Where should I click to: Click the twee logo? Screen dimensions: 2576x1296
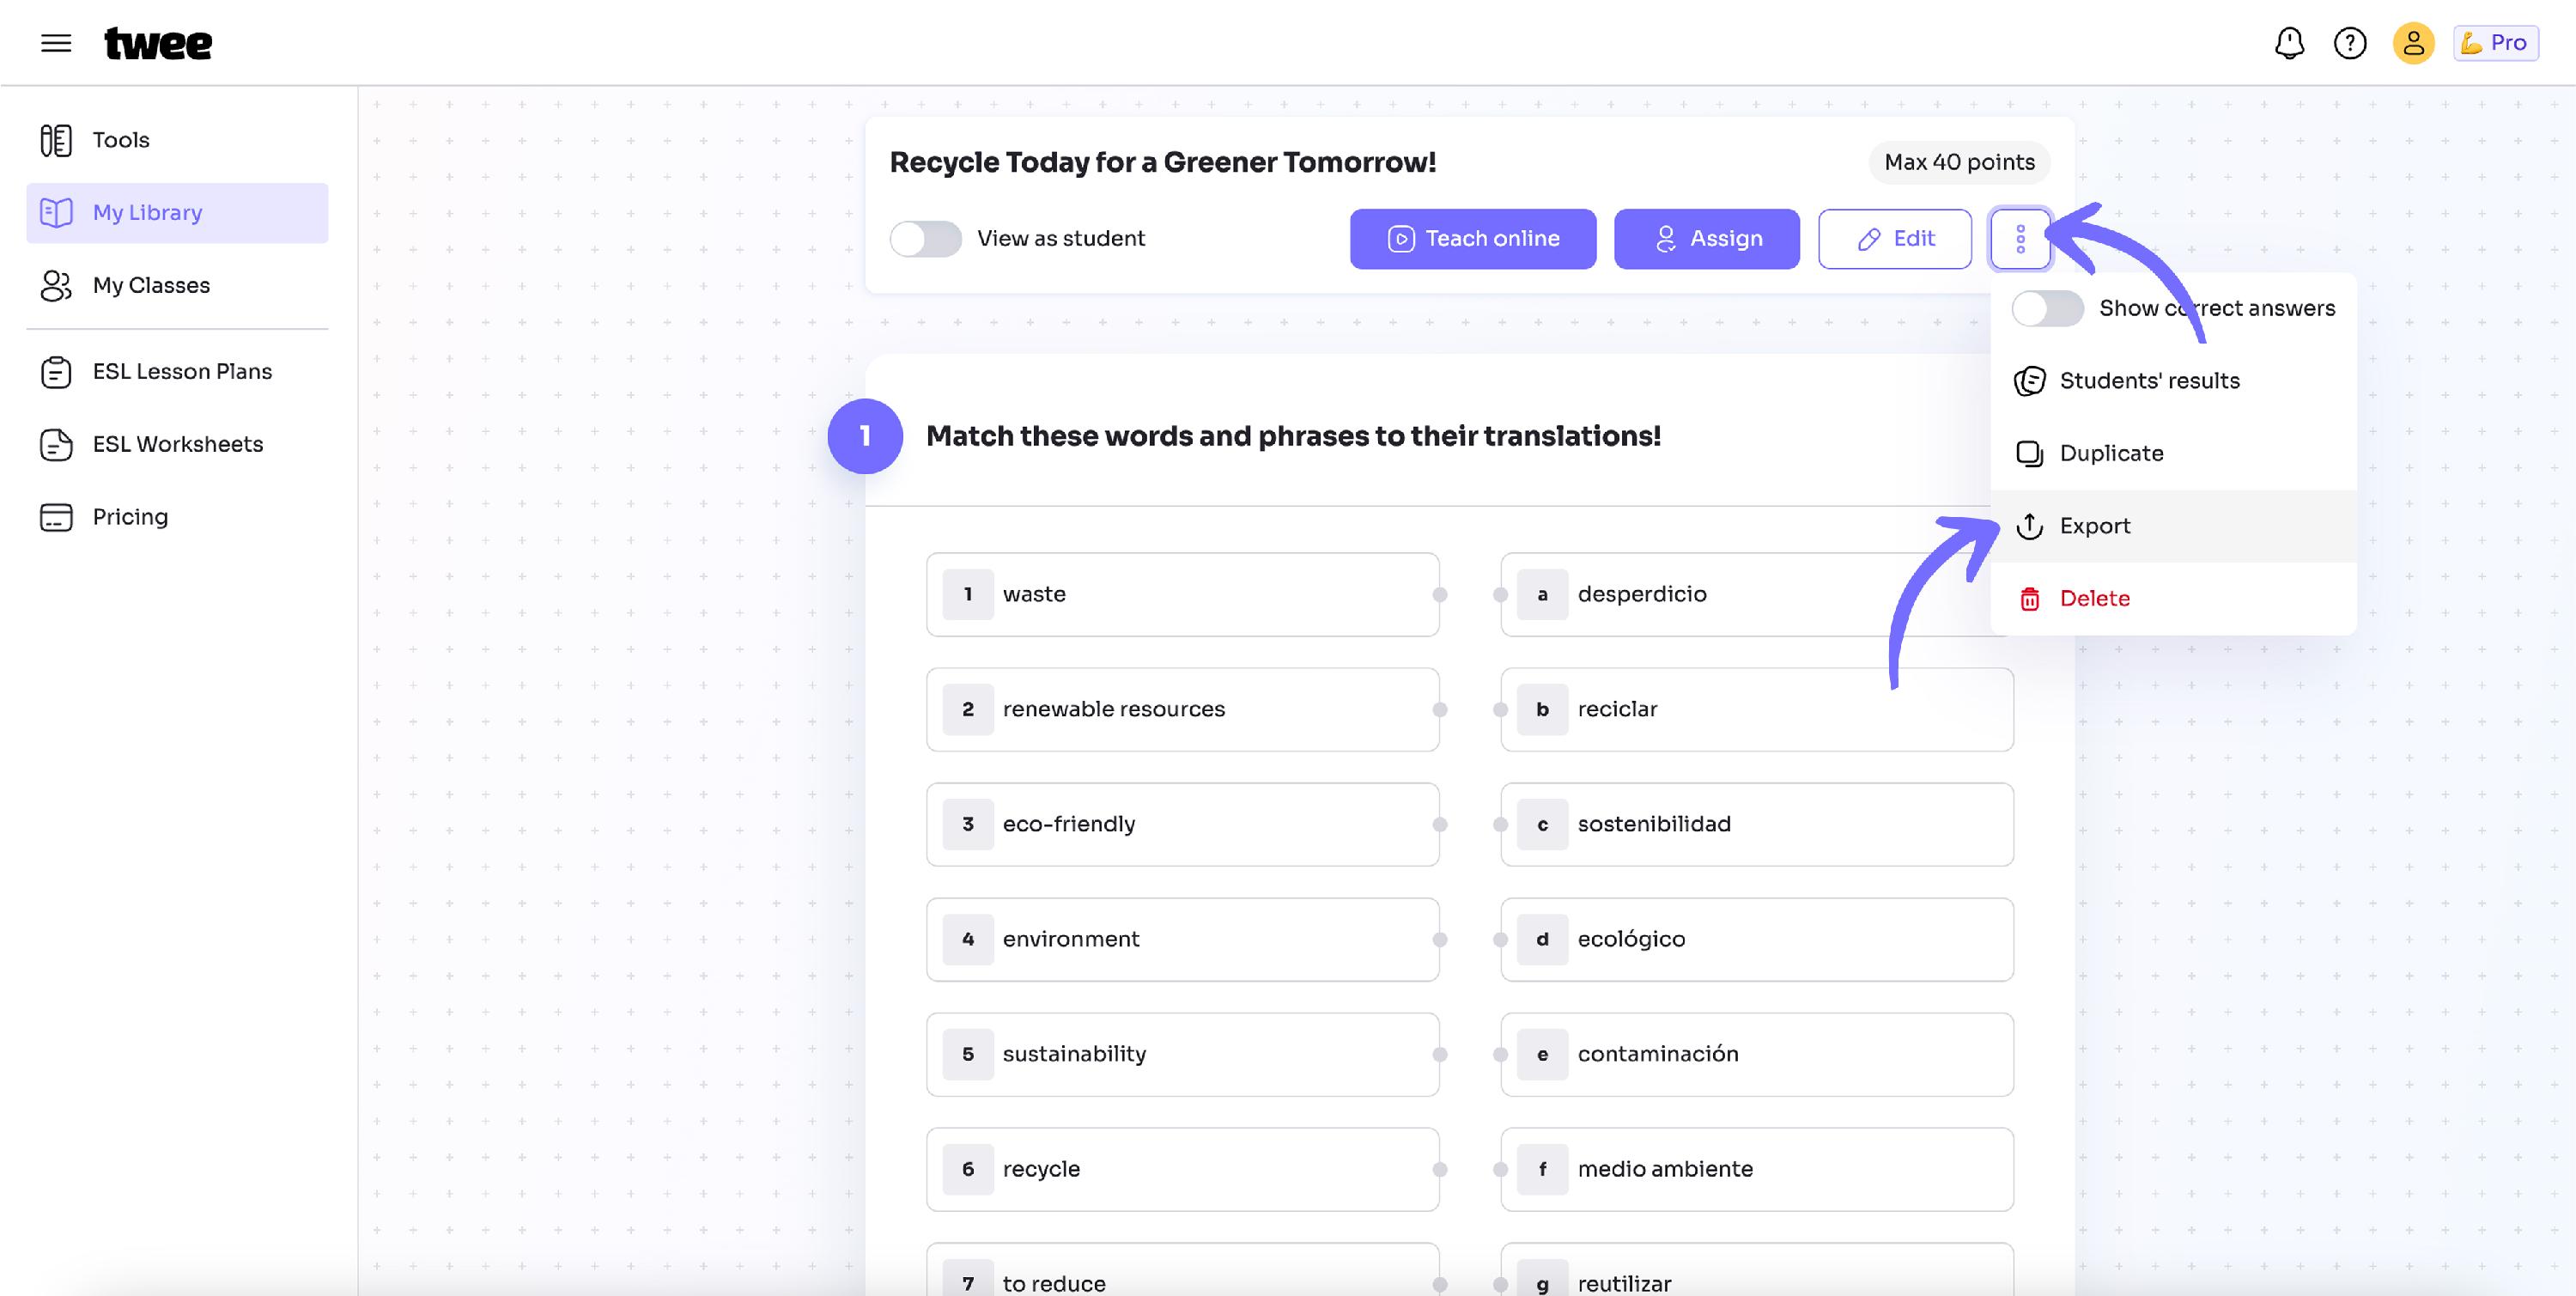(158, 43)
